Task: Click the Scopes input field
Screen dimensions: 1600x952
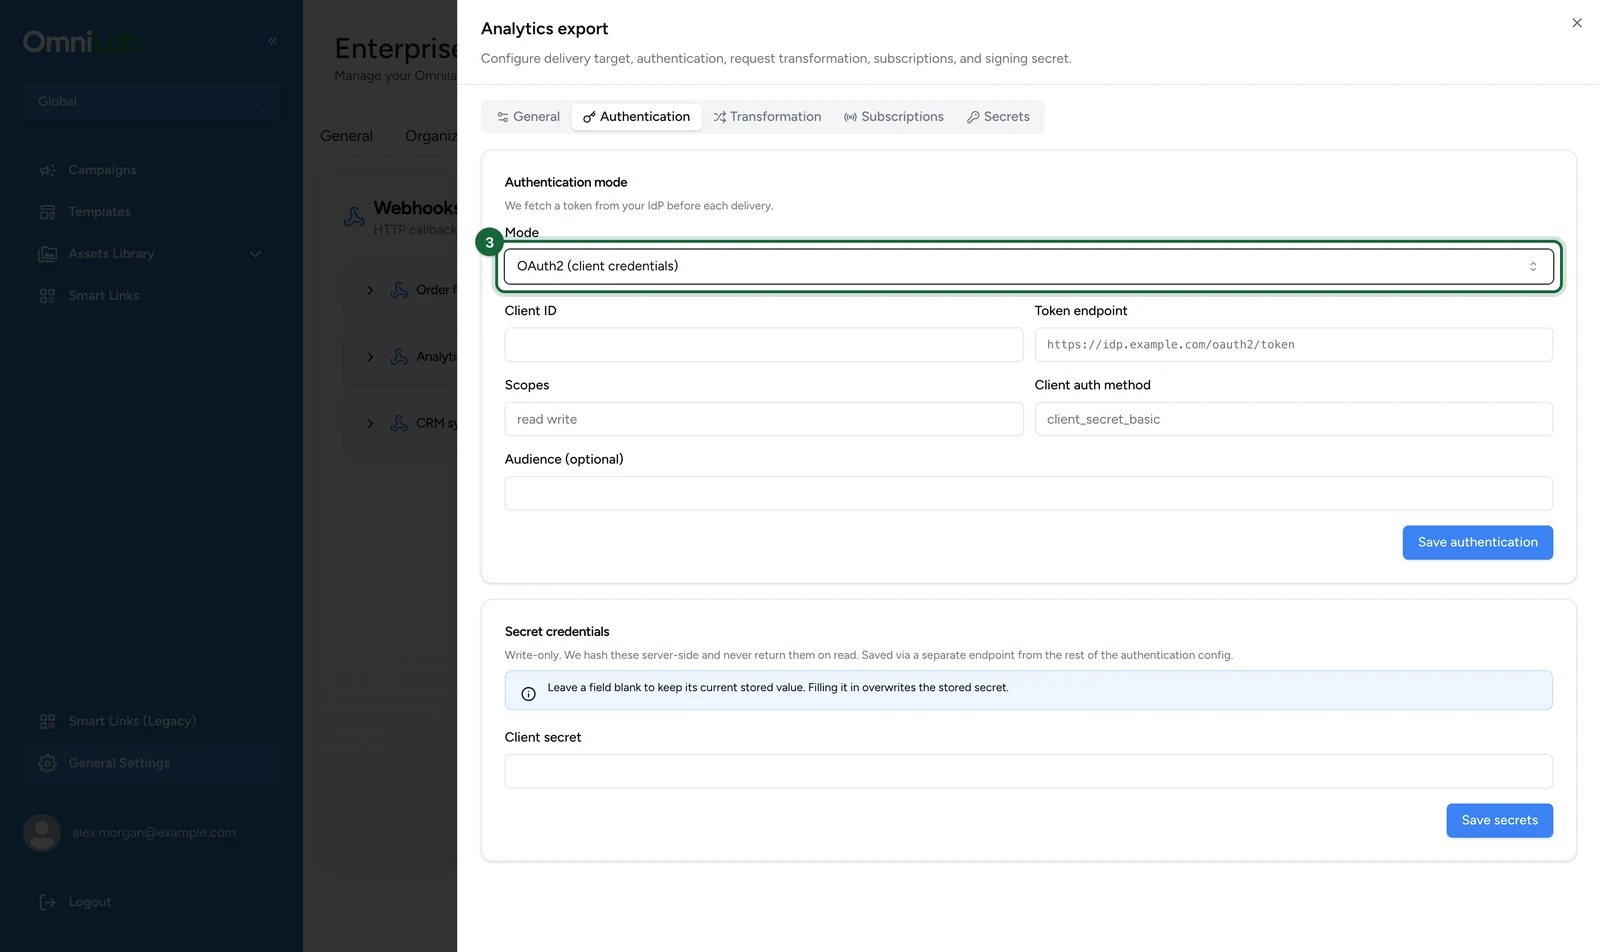Action: 764,419
